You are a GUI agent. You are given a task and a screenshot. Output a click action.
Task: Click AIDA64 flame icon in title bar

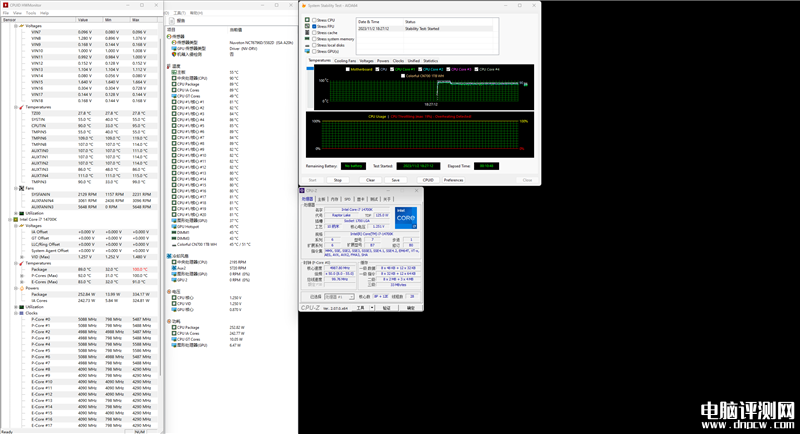(x=304, y=6)
